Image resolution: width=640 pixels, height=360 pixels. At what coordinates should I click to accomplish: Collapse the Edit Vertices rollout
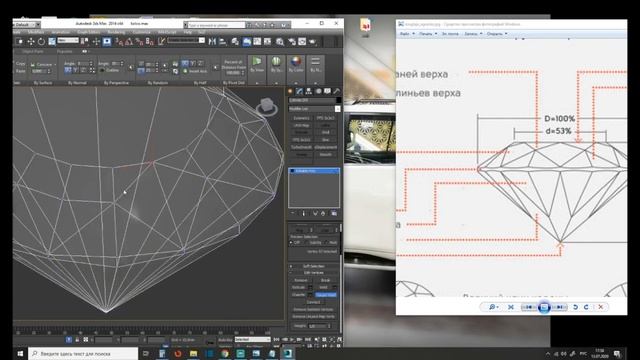(313, 273)
